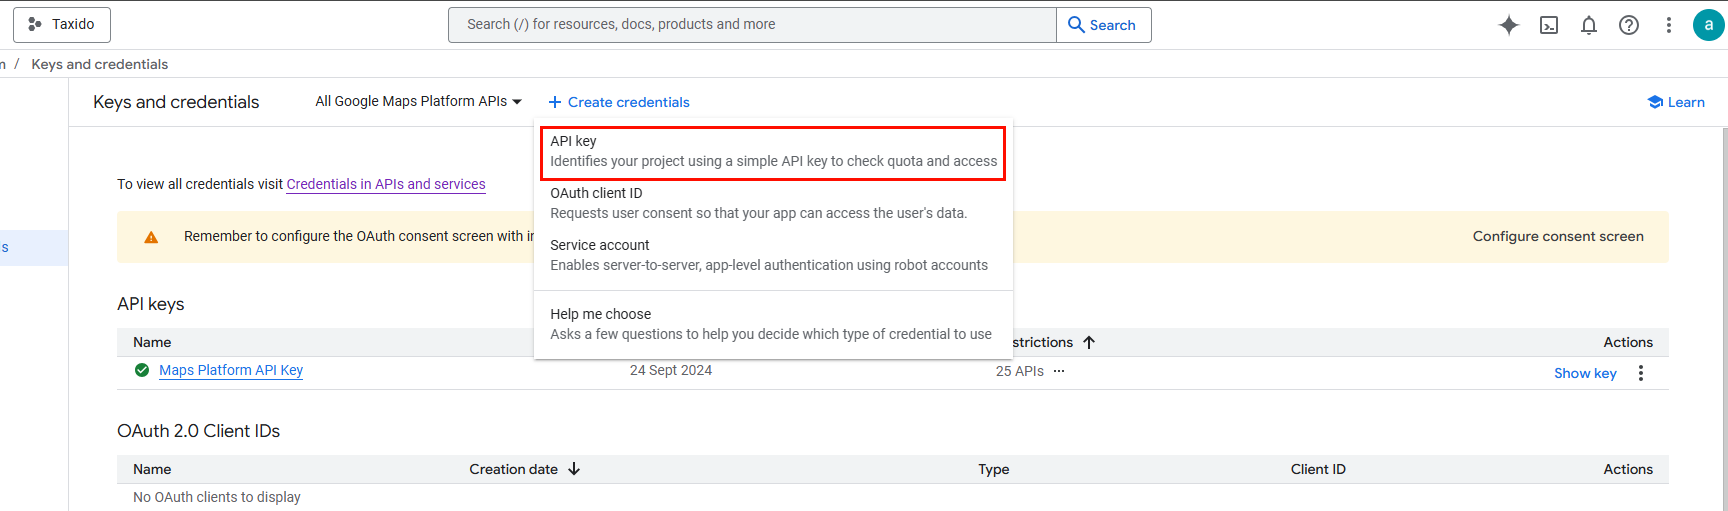Click Show key link
This screenshot has width=1728, height=511.
[x=1584, y=373]
